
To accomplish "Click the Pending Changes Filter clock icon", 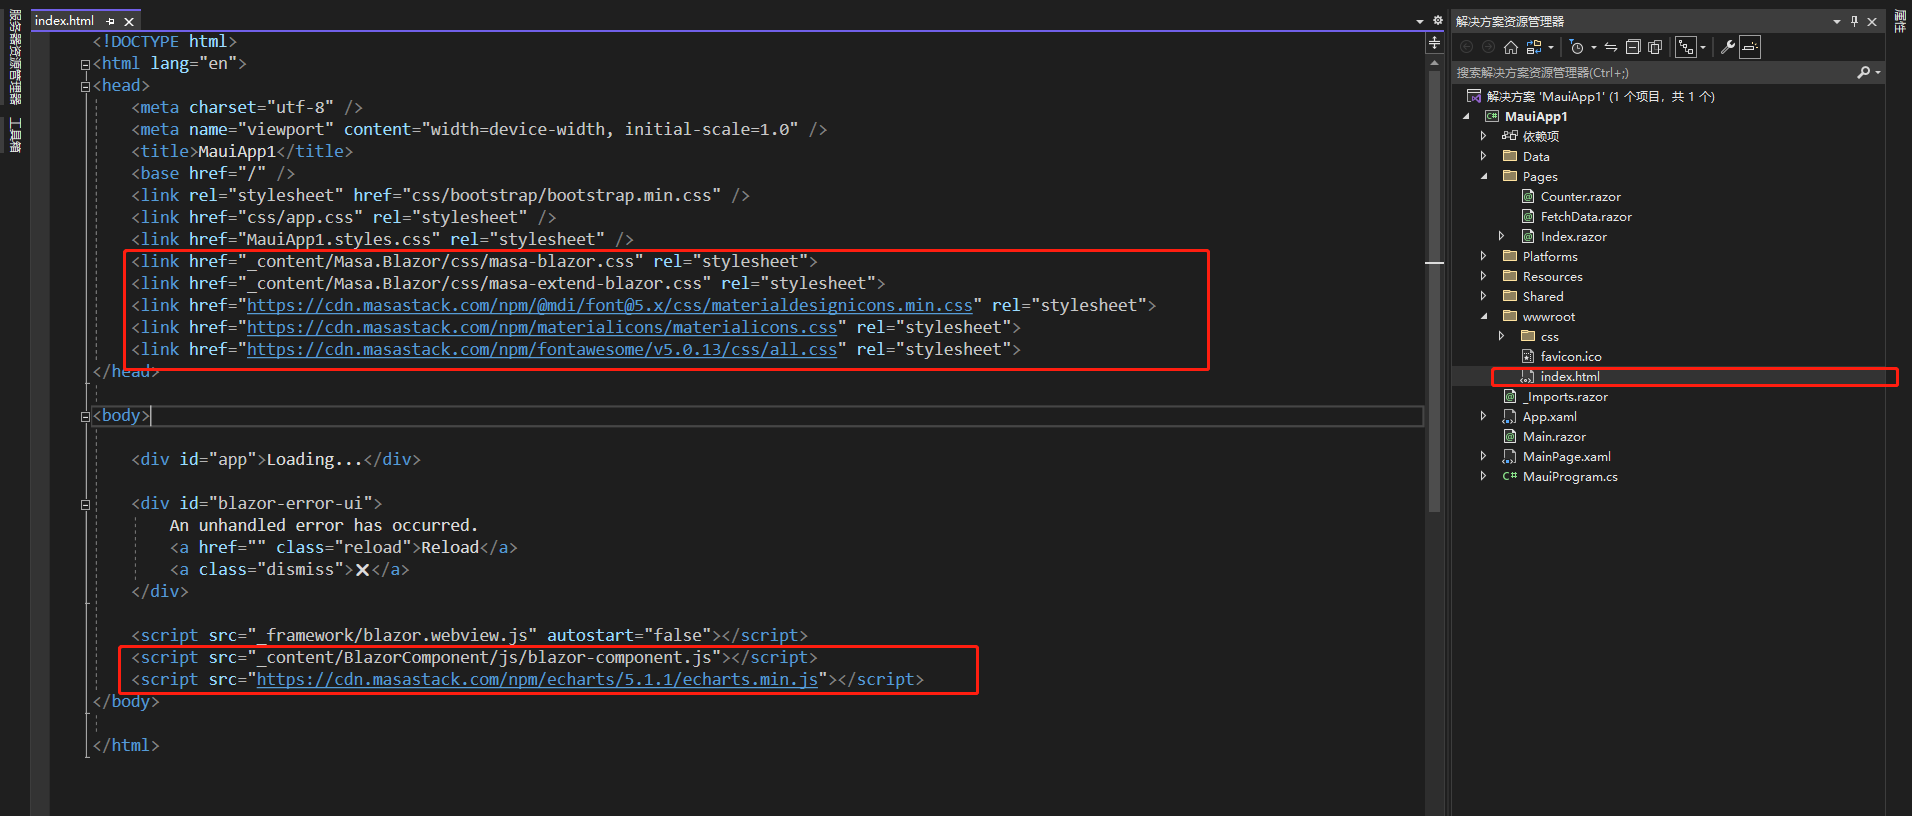I will [x=1577, y=47].
